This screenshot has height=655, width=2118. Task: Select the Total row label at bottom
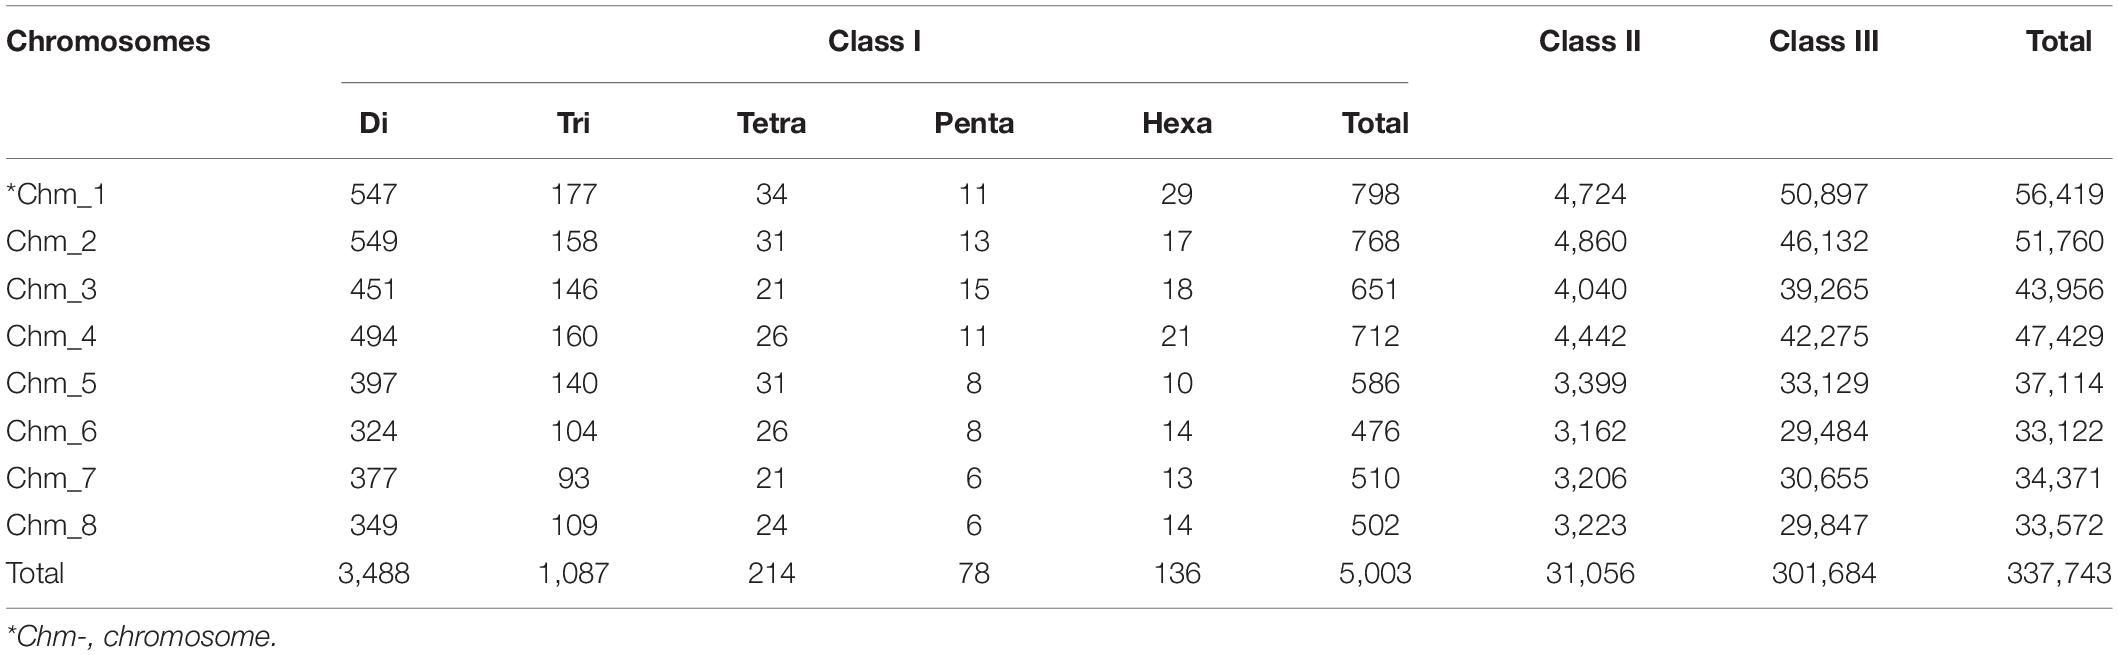35,573
